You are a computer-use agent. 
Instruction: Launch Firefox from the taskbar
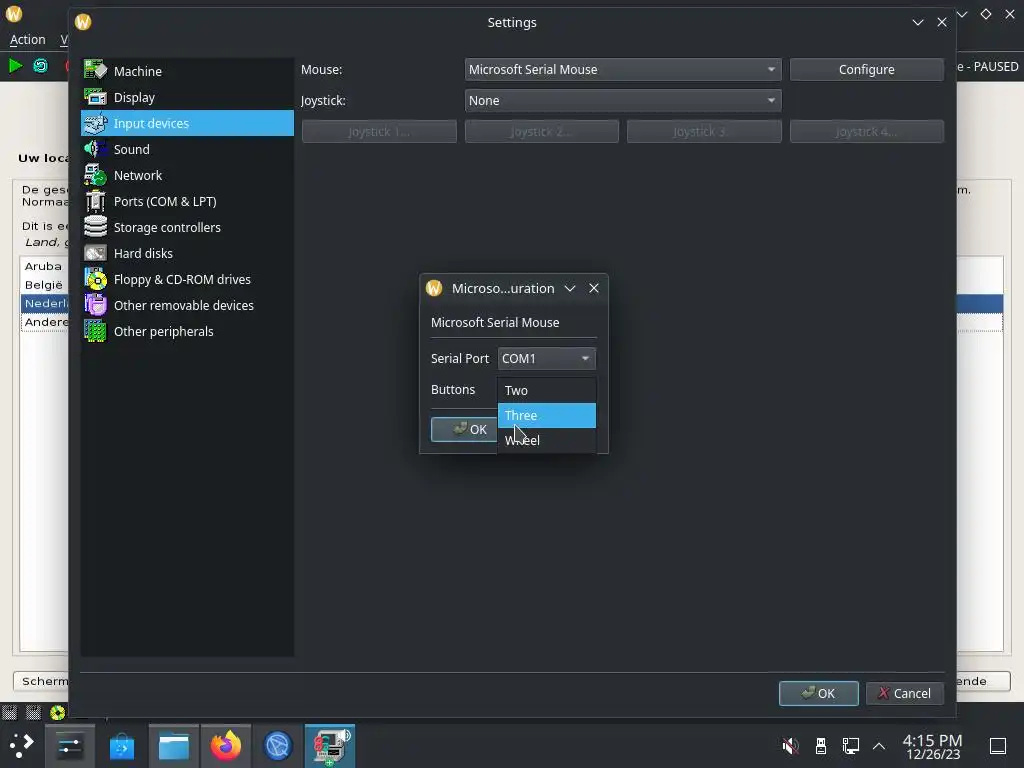tap(225, 746)
